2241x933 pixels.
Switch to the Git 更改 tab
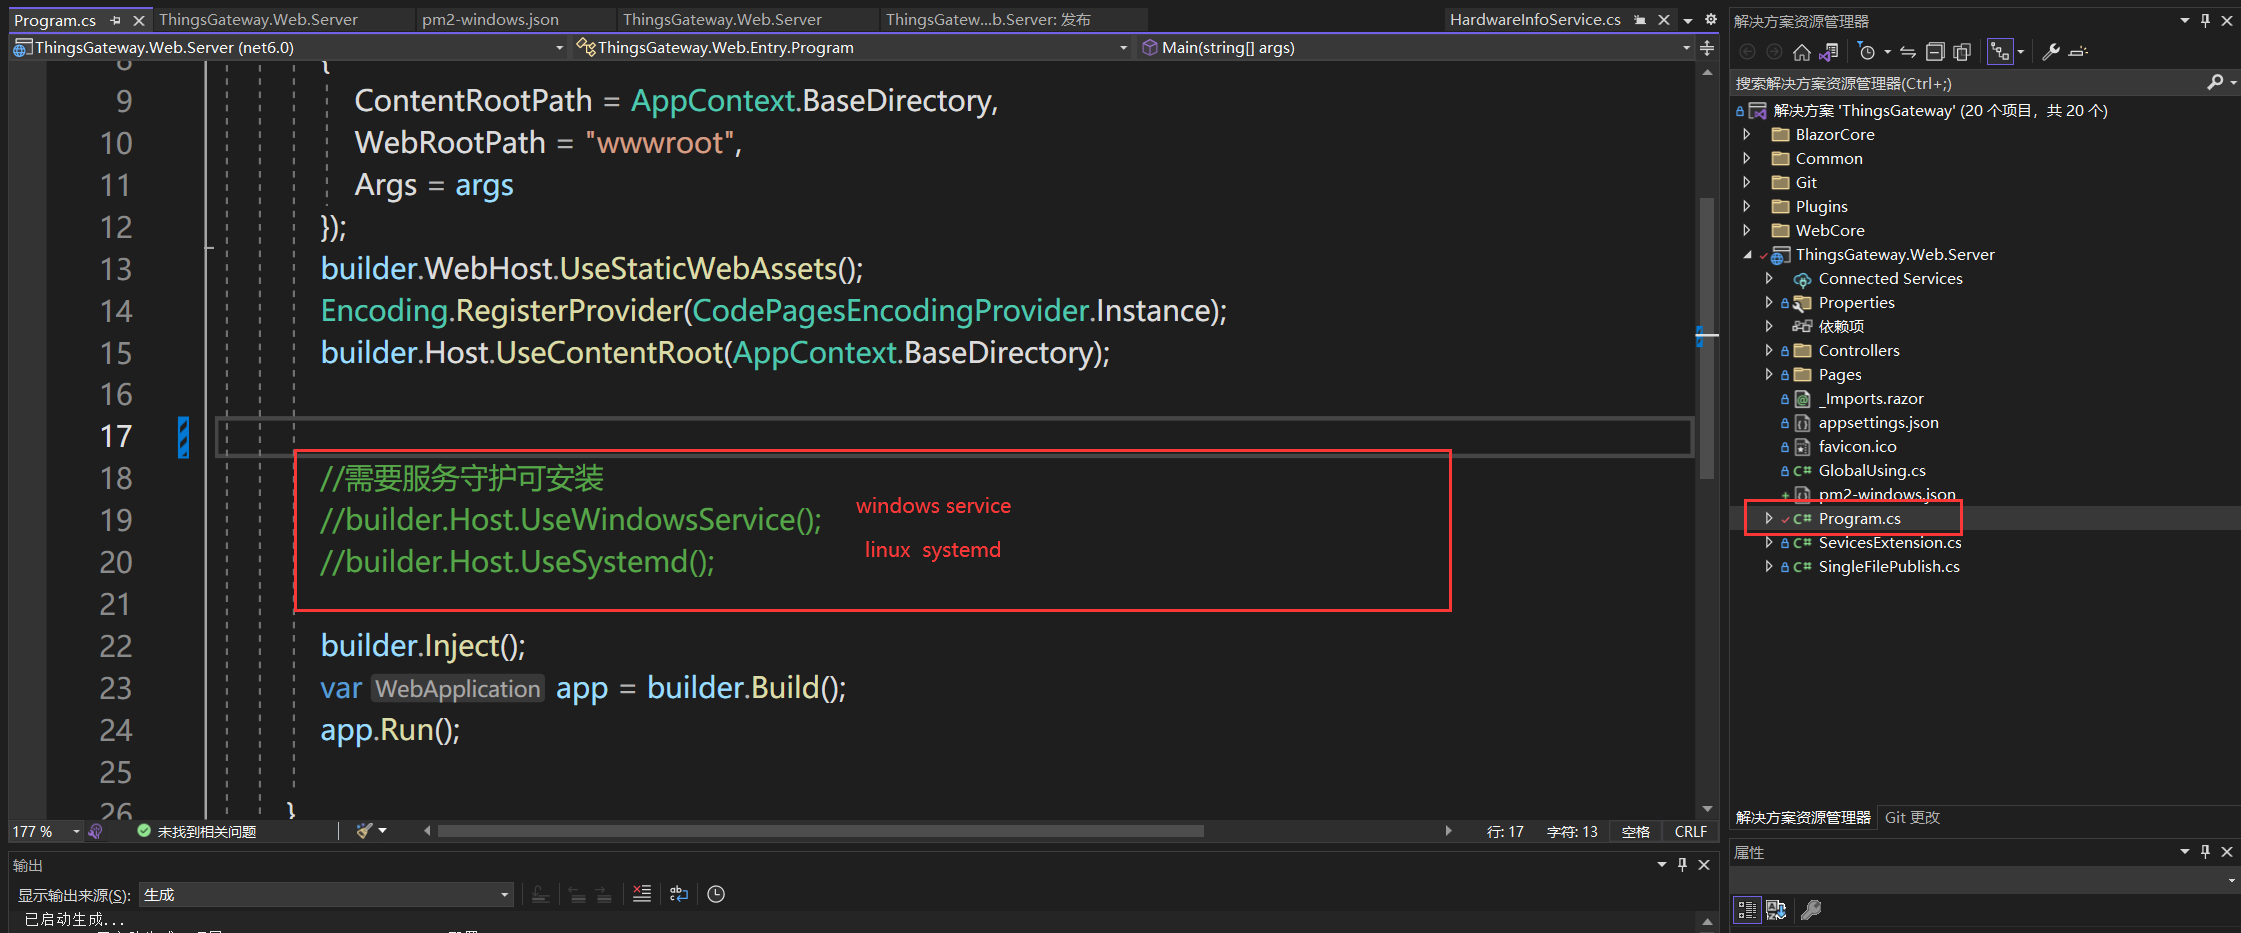[x=1912, y=818]
